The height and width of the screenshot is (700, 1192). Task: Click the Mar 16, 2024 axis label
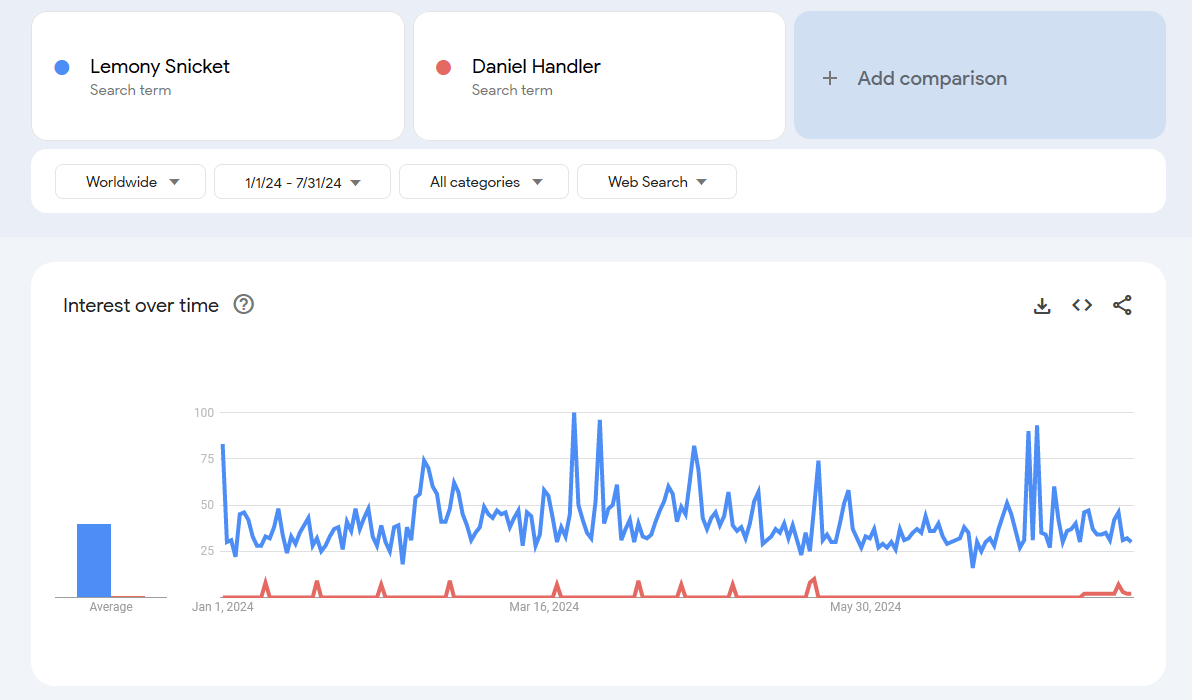tap(544, 607)
